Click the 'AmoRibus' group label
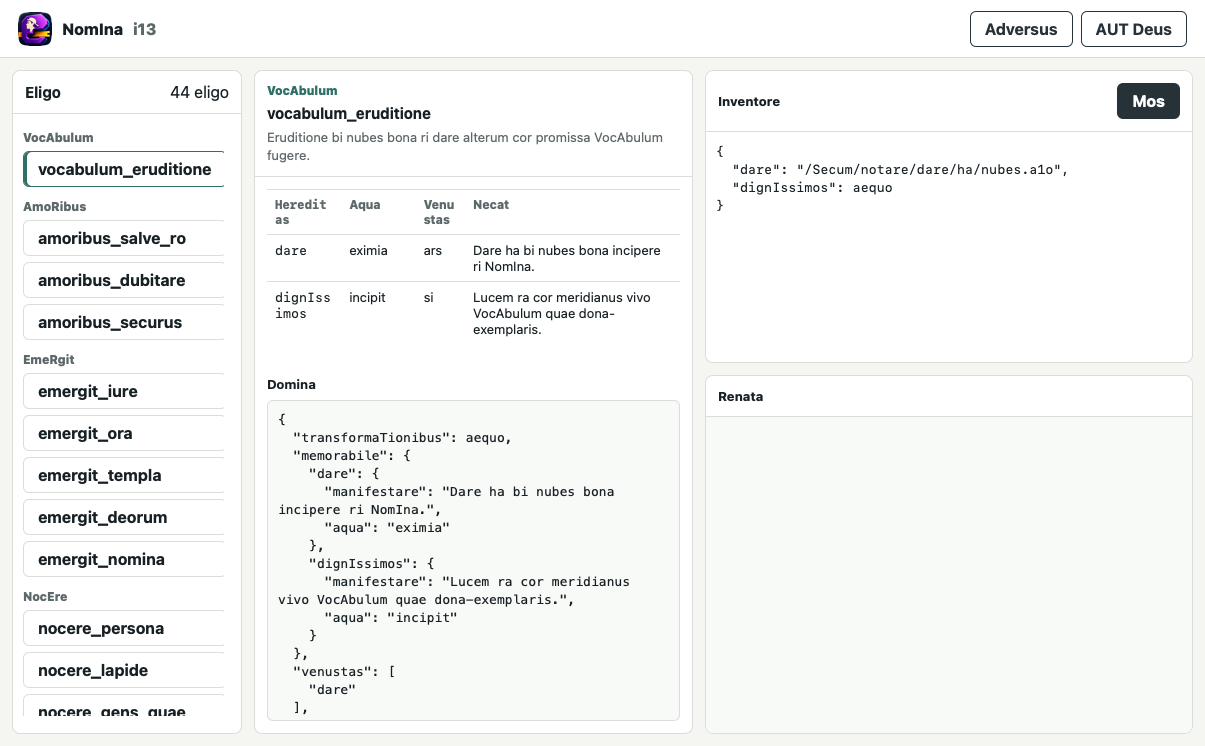 (x=55, y=206)
